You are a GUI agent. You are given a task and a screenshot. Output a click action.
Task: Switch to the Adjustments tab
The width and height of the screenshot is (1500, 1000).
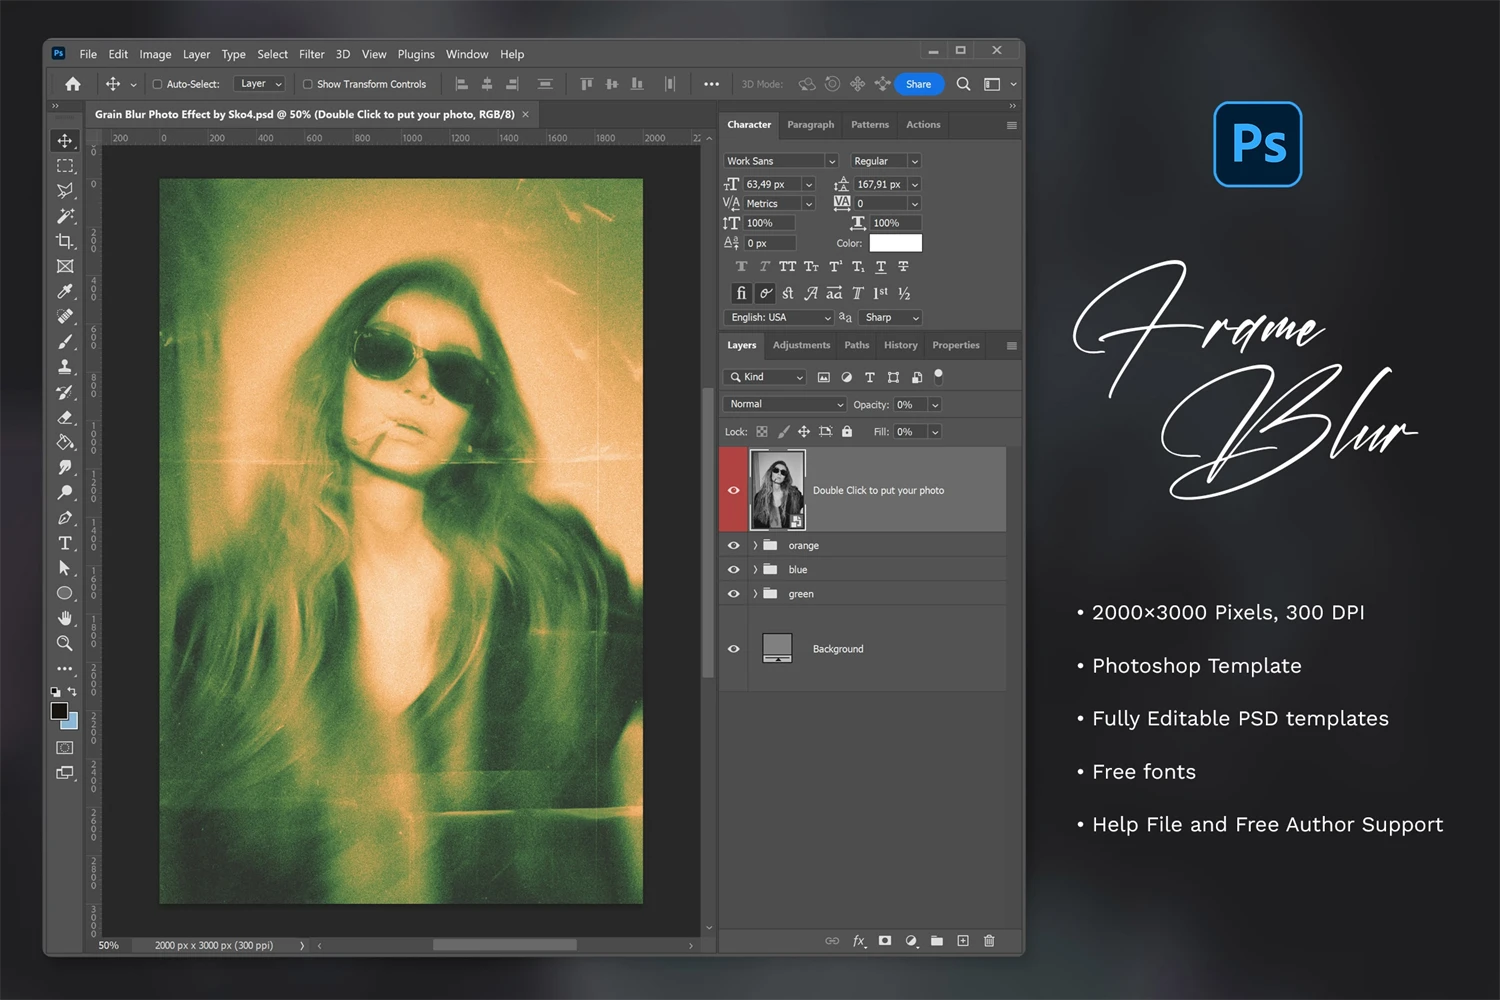click(x=801, y=345)
